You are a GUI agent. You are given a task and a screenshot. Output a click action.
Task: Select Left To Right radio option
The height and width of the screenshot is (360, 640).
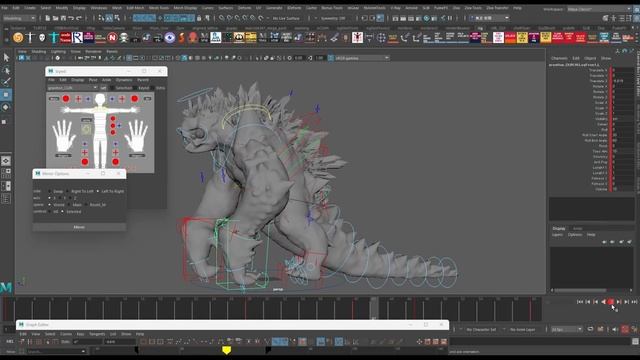point(98,191)
